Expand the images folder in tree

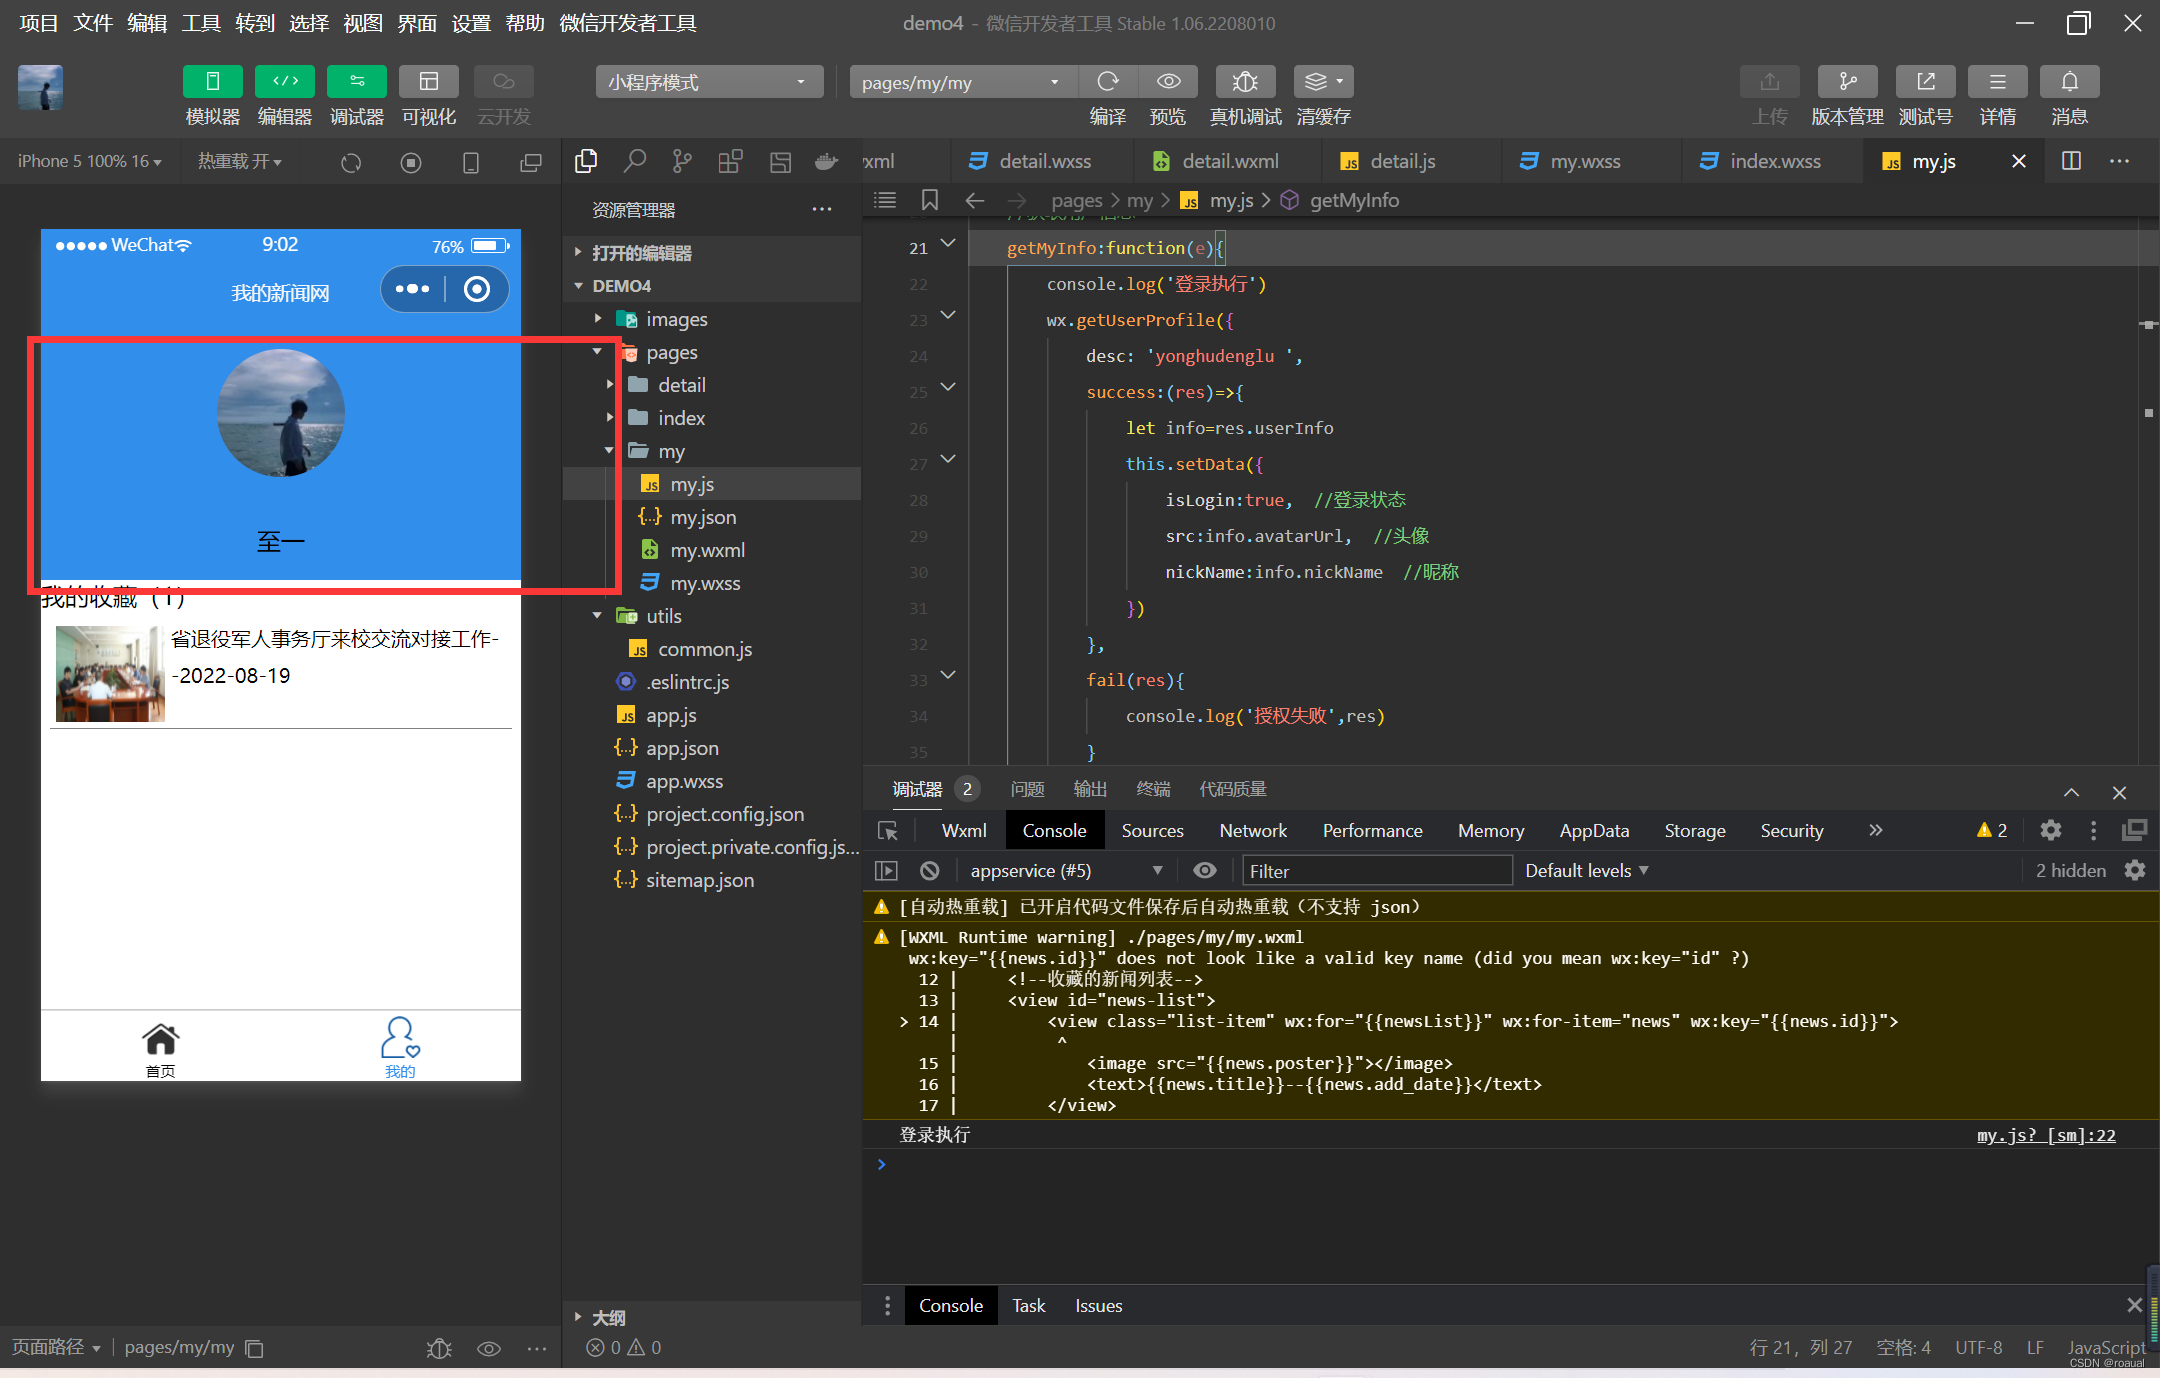pos(676,319)
